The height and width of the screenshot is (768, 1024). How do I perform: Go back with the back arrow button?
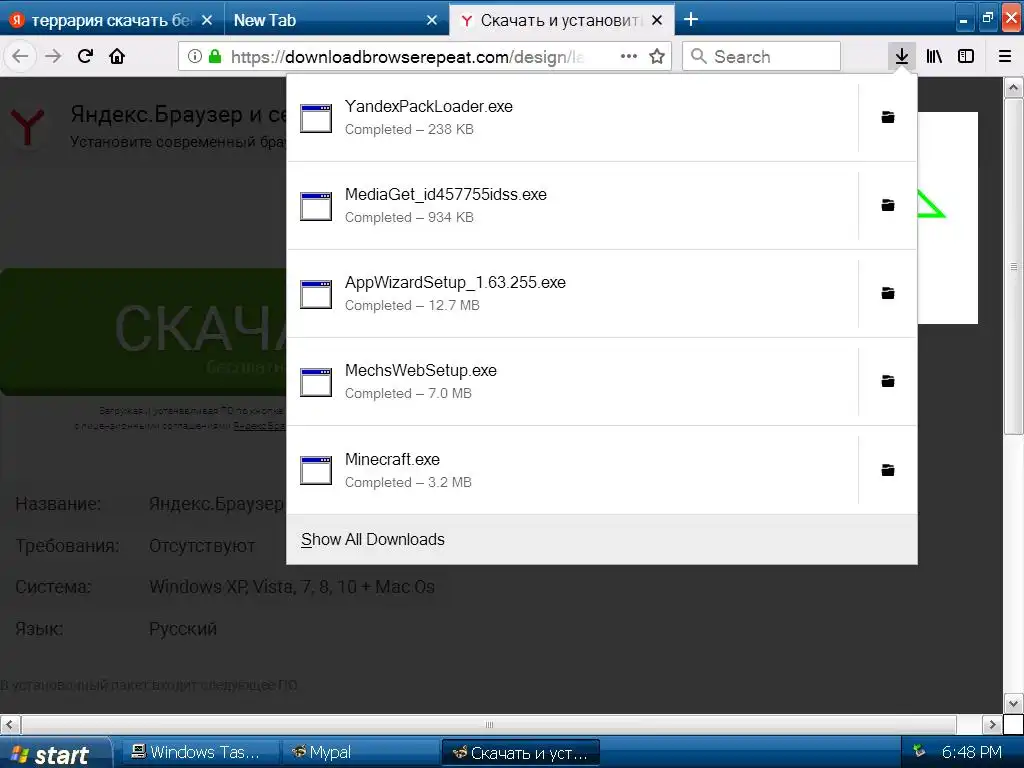20,56
